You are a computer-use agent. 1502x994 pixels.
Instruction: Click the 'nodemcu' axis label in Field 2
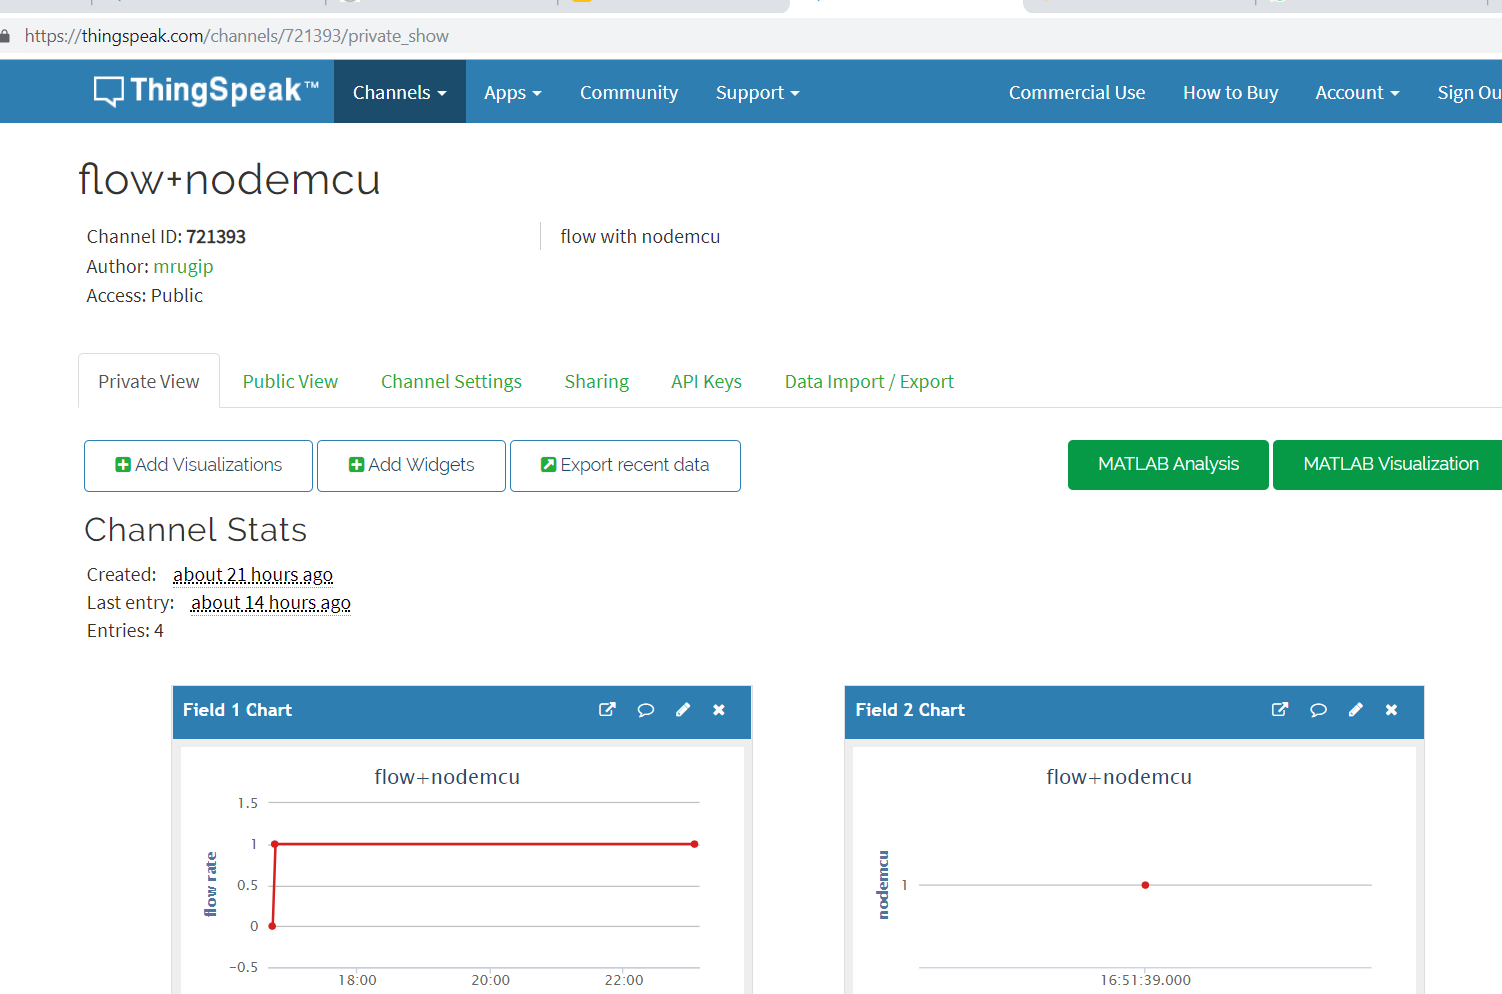(x=883, y=885)
